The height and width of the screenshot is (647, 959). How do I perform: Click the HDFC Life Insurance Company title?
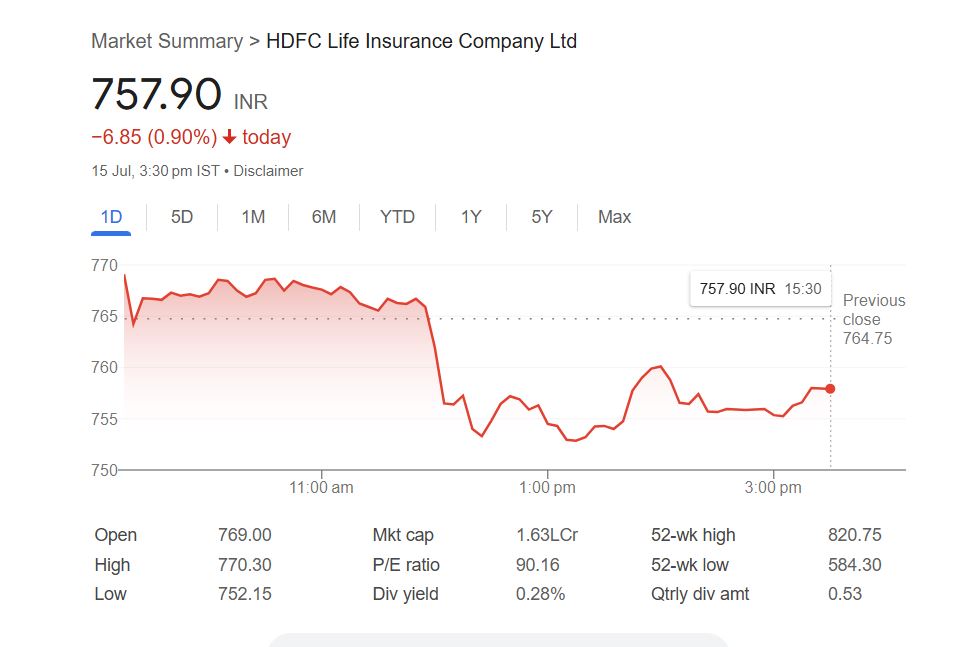421,41
